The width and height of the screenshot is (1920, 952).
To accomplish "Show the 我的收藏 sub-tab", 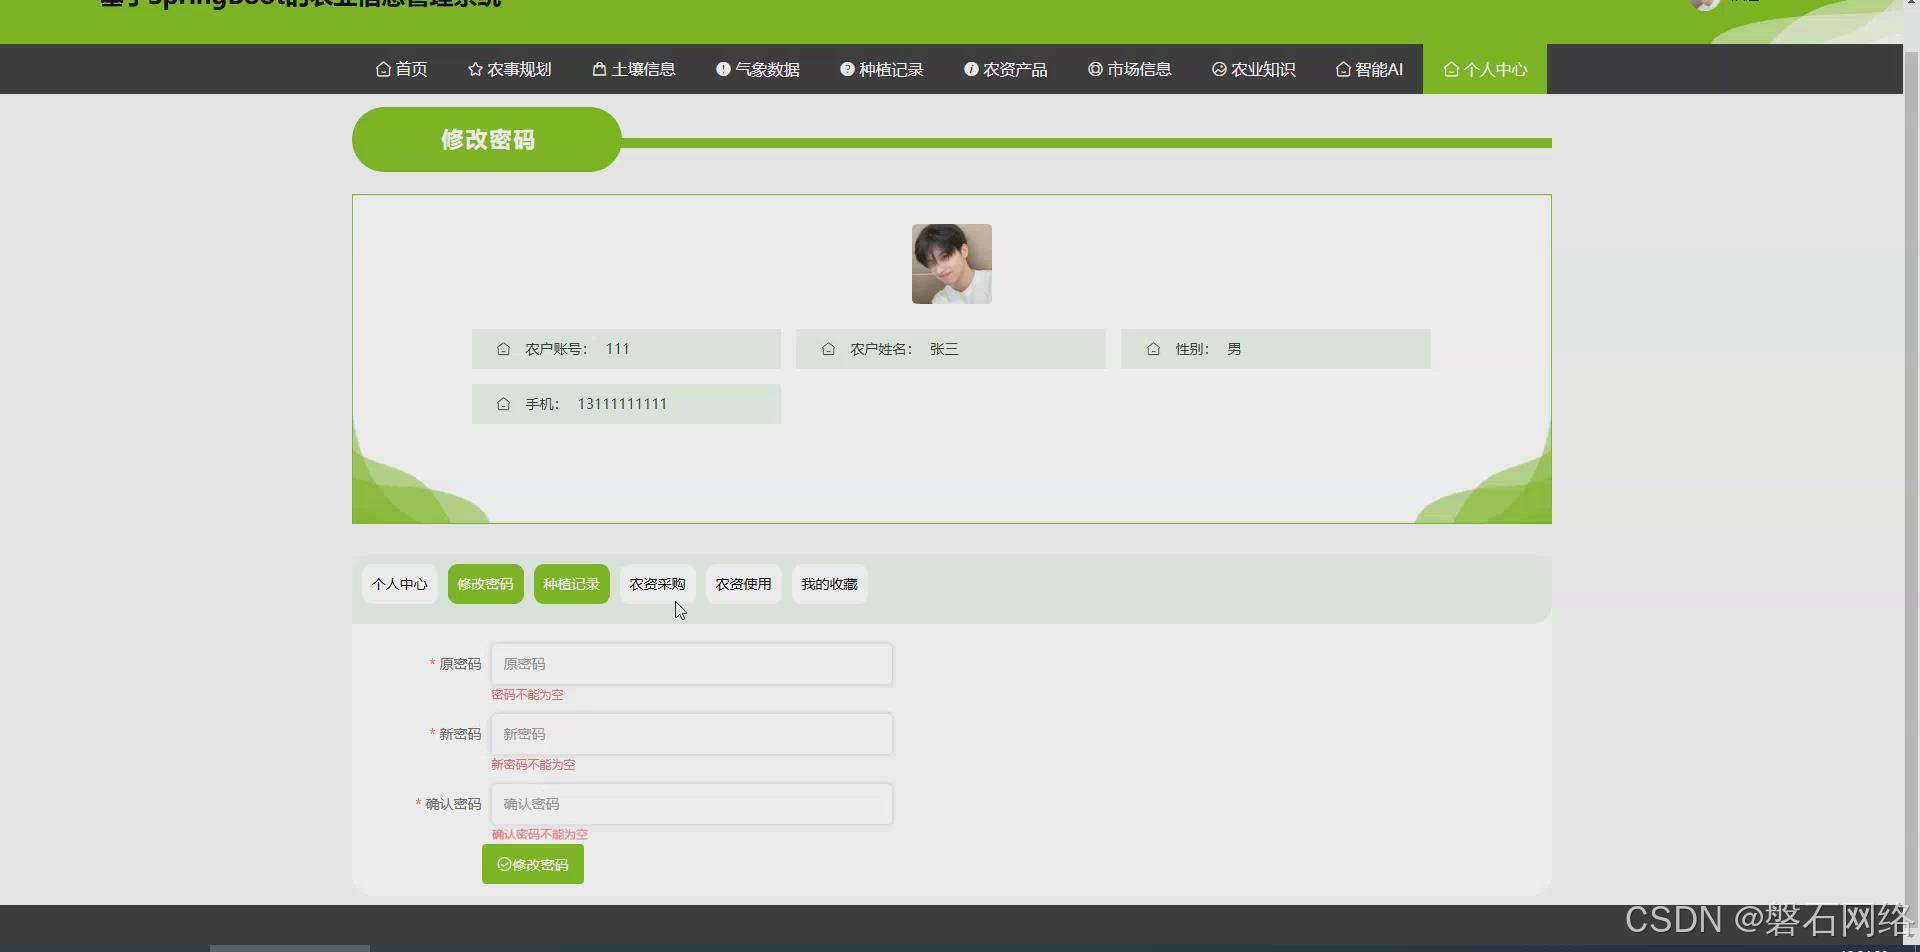I will pos(830,584).
